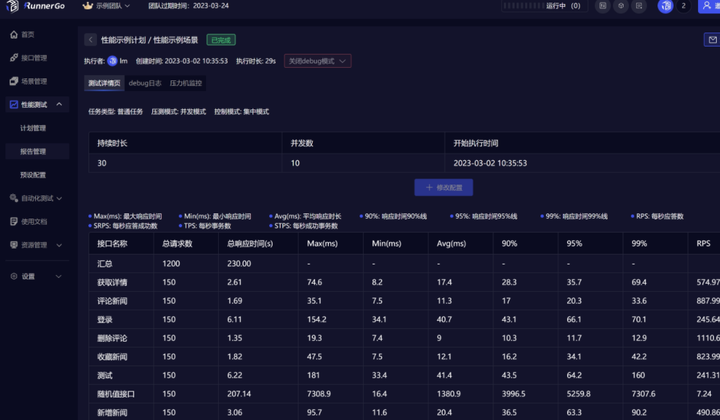This screenshot has height=420, width=720.
Task: Click the 修改配置 button
Action: [x=444, y=187]
